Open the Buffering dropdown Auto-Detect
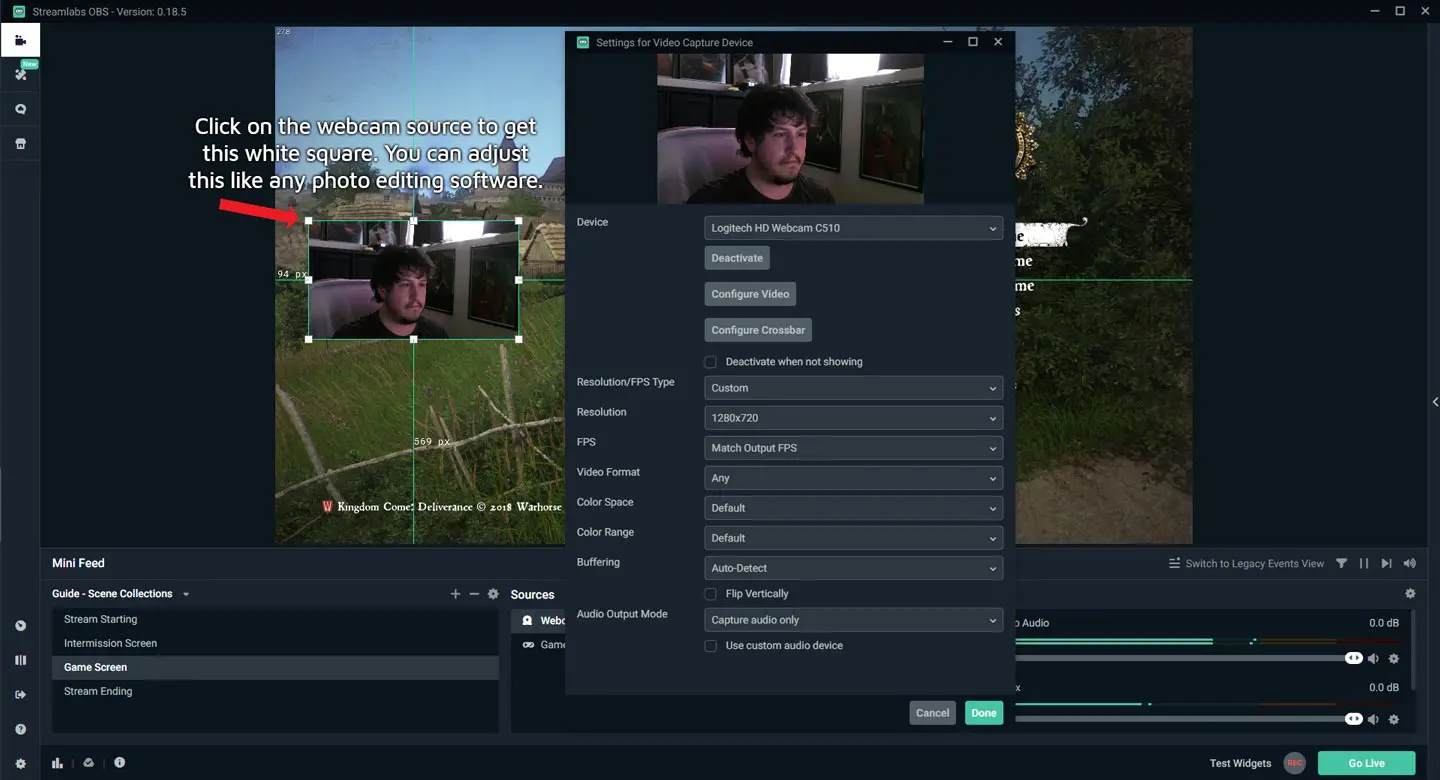The image size is (1440, 780). pos(854,568)
